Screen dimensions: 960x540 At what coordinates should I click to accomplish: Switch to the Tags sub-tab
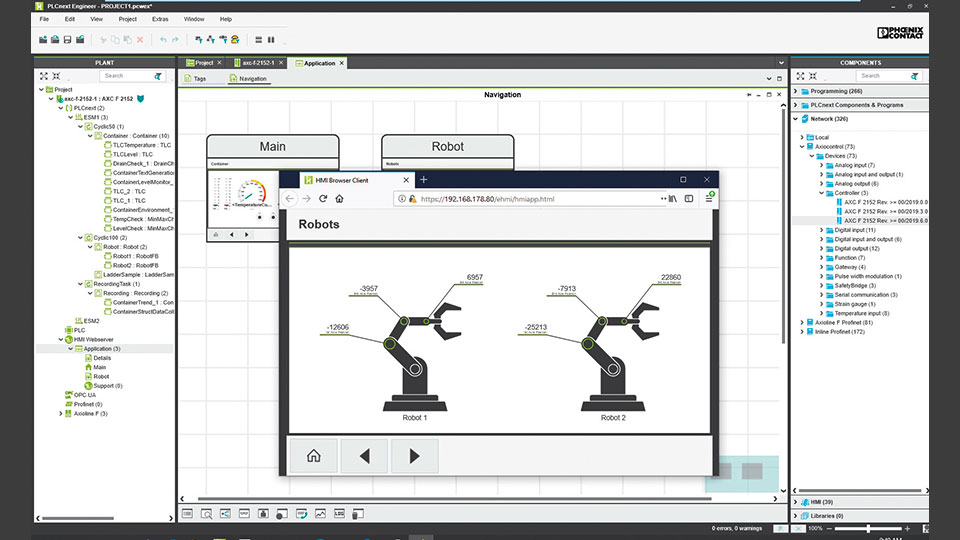coord(200,78)
